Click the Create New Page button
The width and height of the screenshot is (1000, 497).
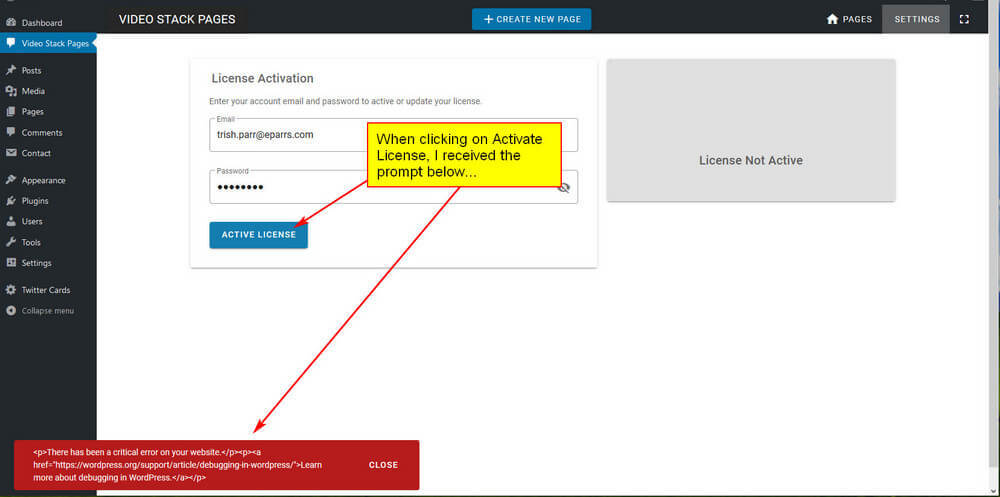[x=531, y=19]
